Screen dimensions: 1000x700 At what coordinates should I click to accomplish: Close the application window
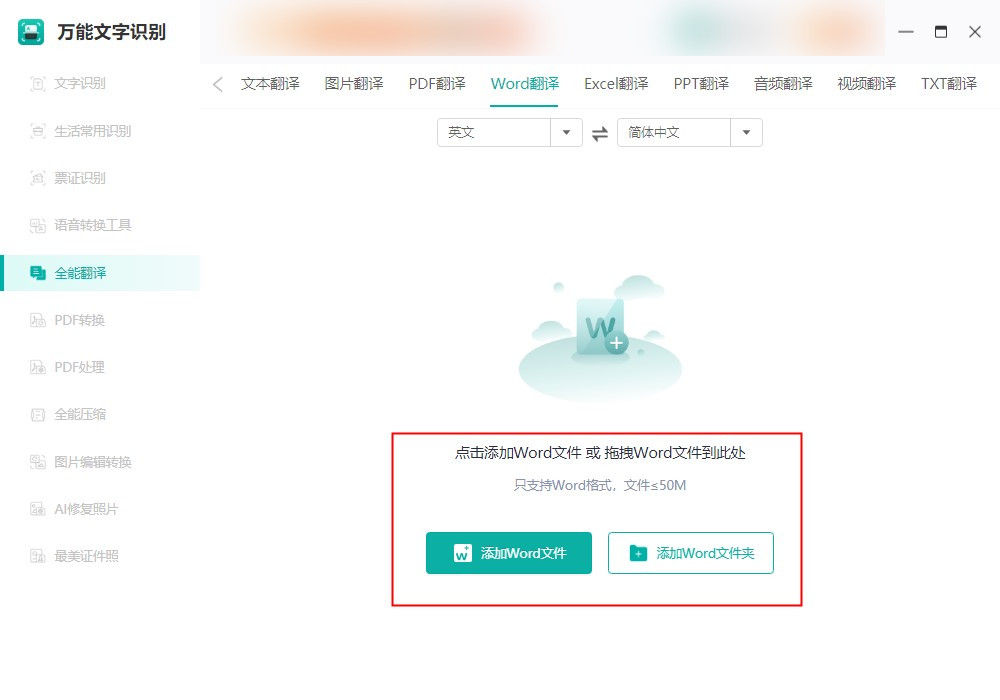(974, 32)
